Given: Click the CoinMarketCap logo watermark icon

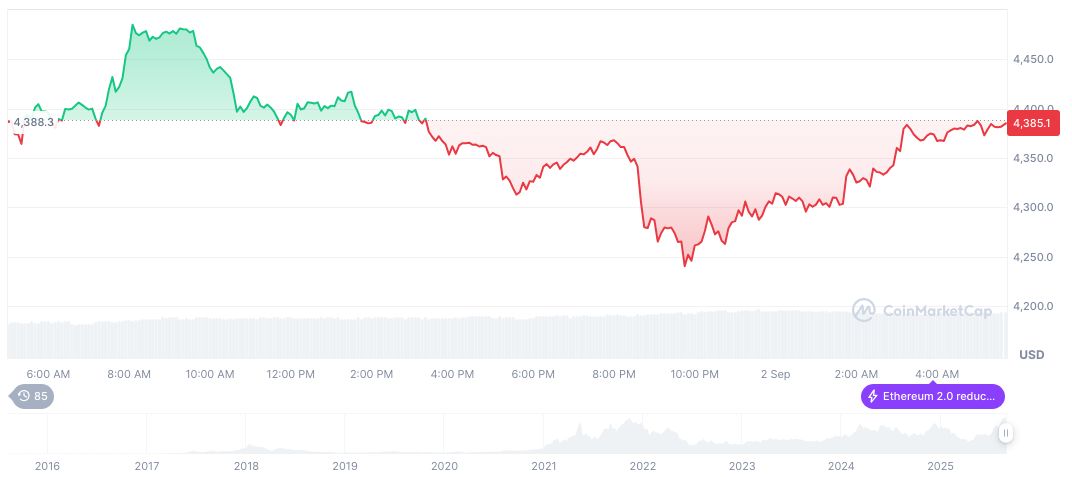Looking at the screenshot, I should [x=863, y=311].
